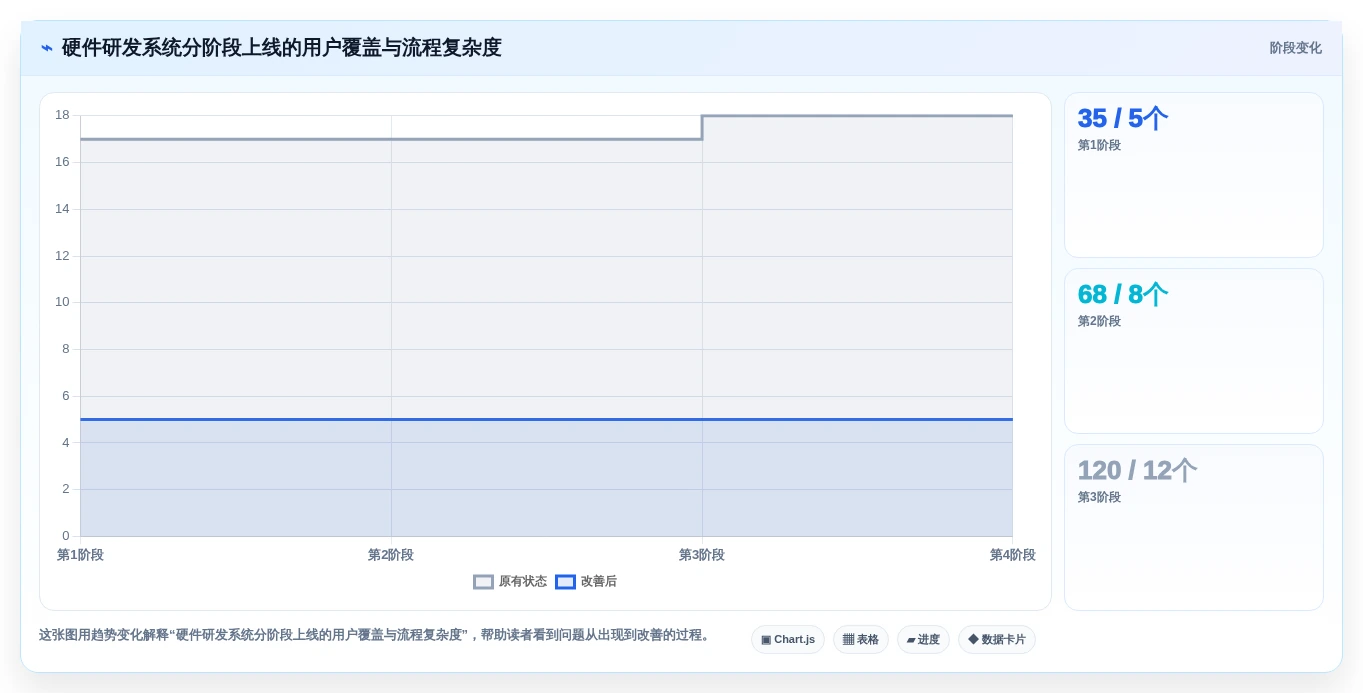
Task: Open the 35 / 5个 第1阶段 card
Action: point(1194,175)
